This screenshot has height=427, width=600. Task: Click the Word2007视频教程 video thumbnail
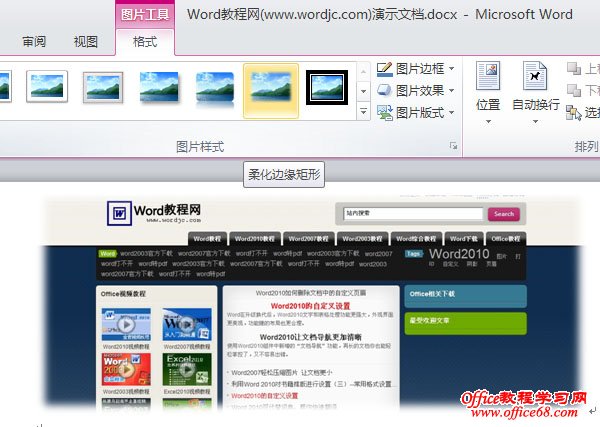click(x=187, y=324)
